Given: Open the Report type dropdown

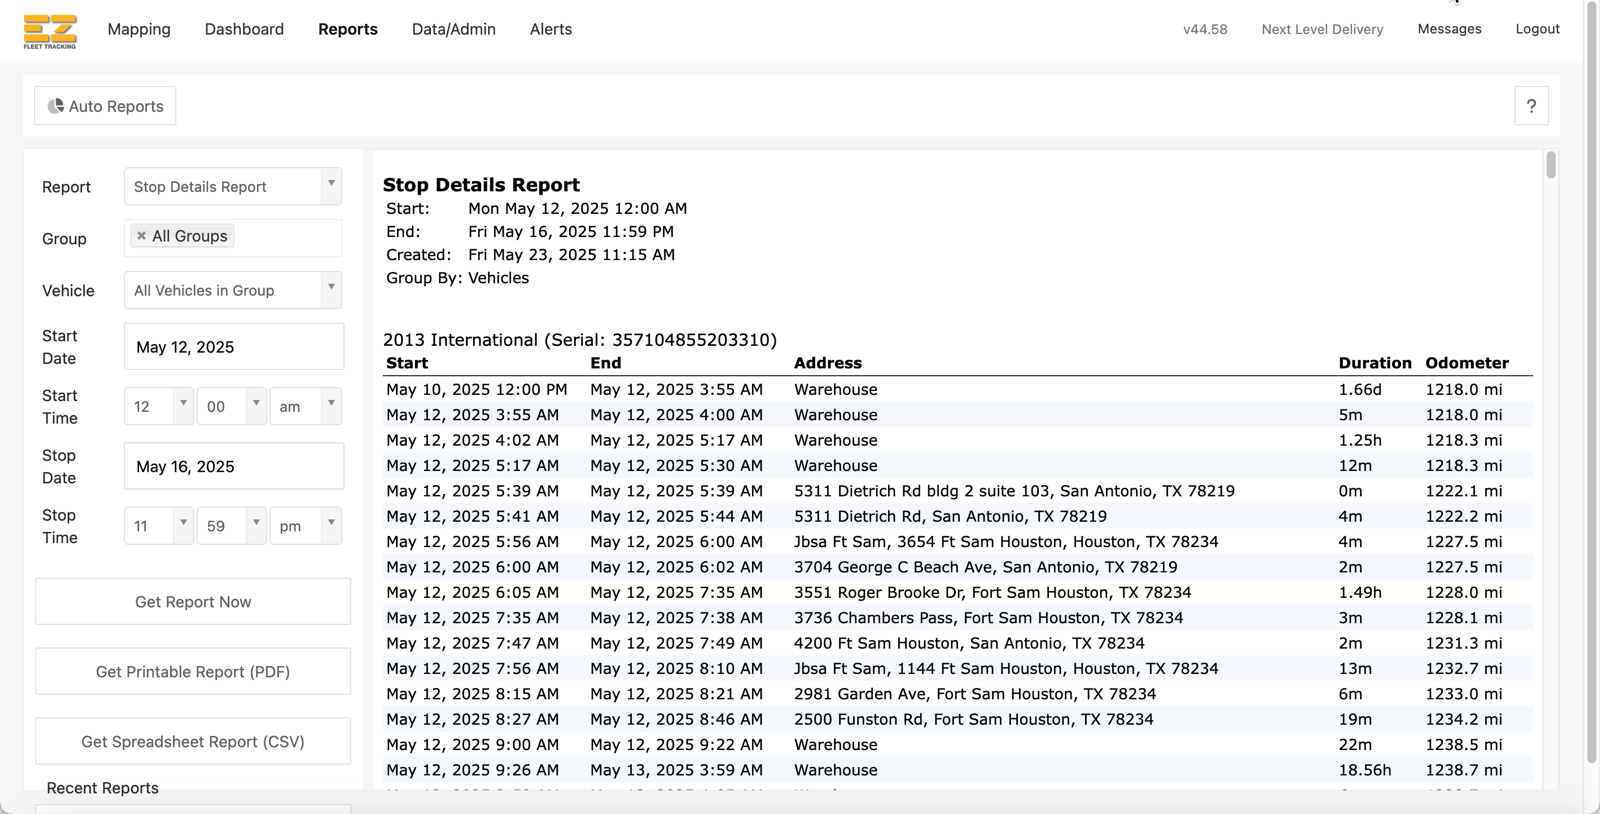Looking at the screenshot, I should pyautogui.click(x=232, y=187).
